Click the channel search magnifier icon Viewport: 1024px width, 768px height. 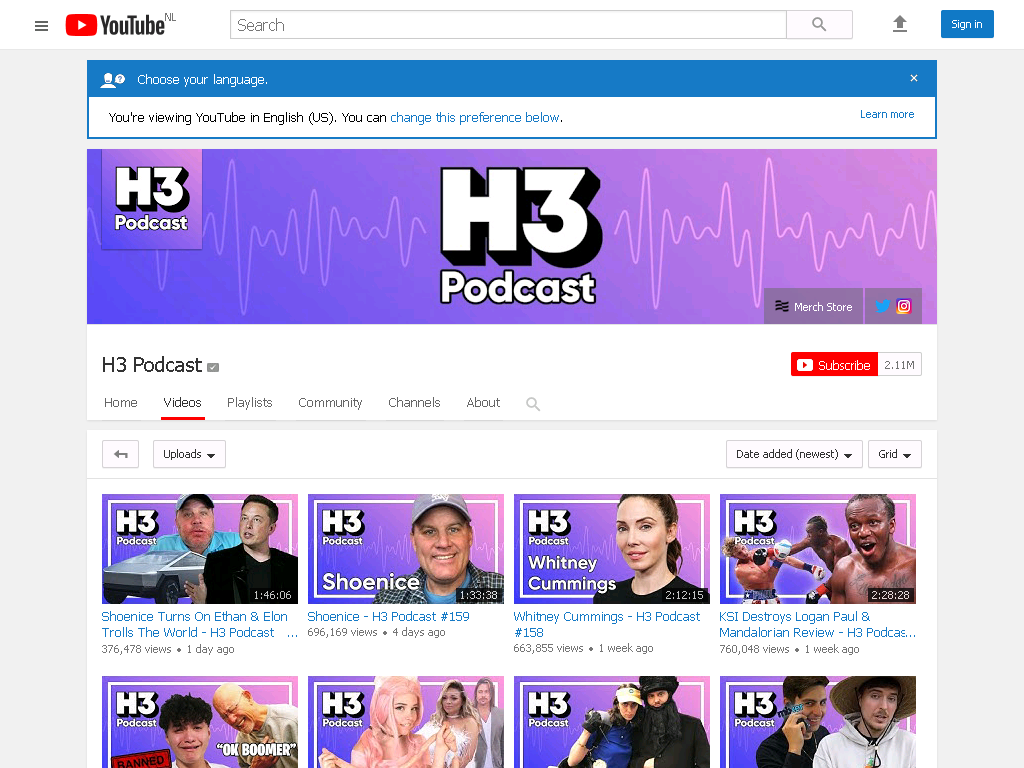pyautogui.click(x=533, y=404)
